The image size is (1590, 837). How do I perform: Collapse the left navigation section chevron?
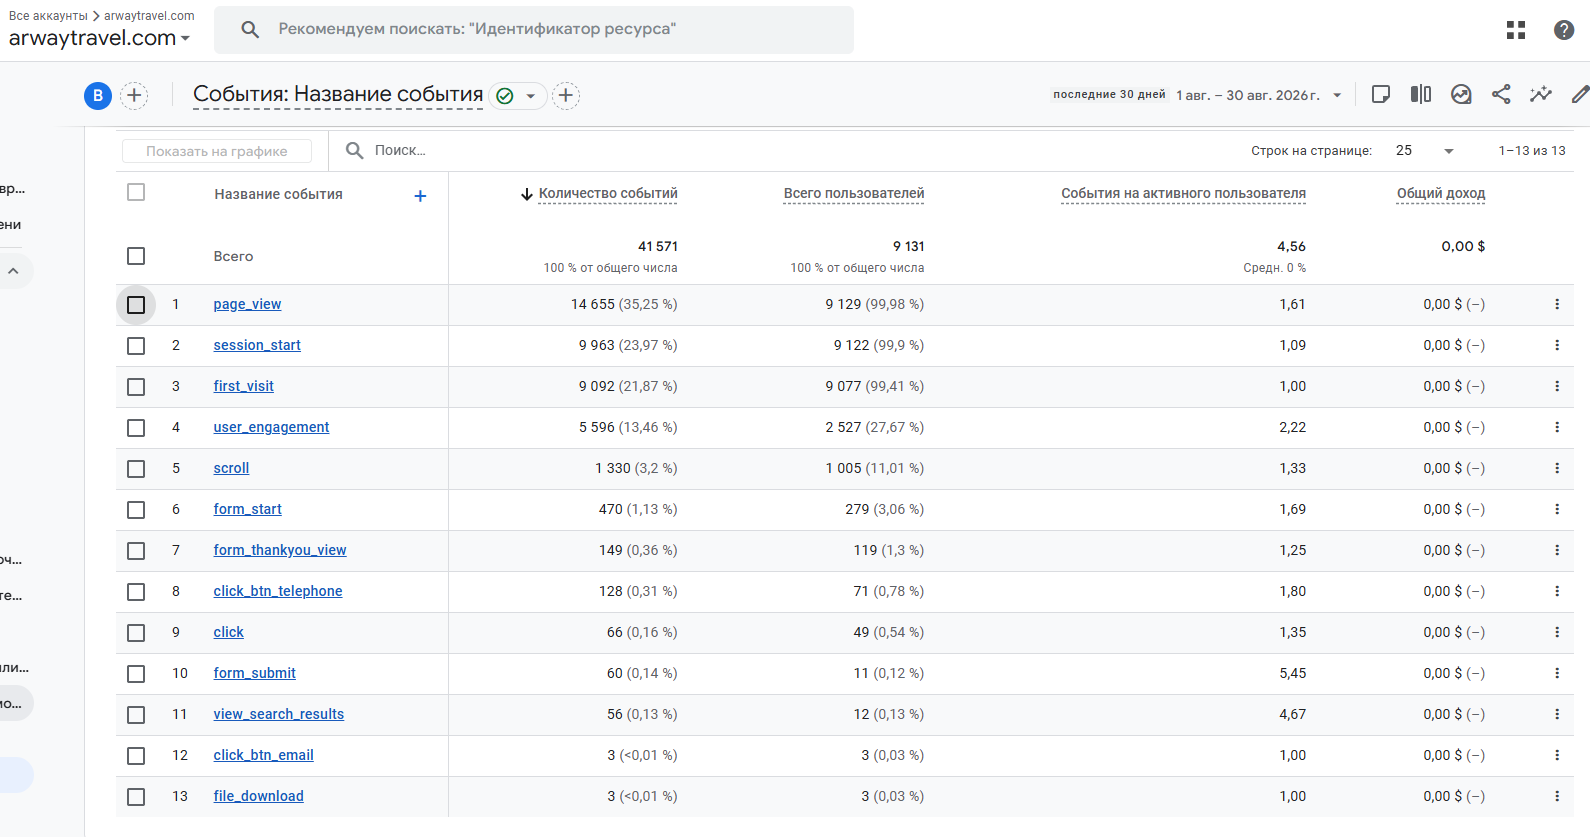coord(13,271)
